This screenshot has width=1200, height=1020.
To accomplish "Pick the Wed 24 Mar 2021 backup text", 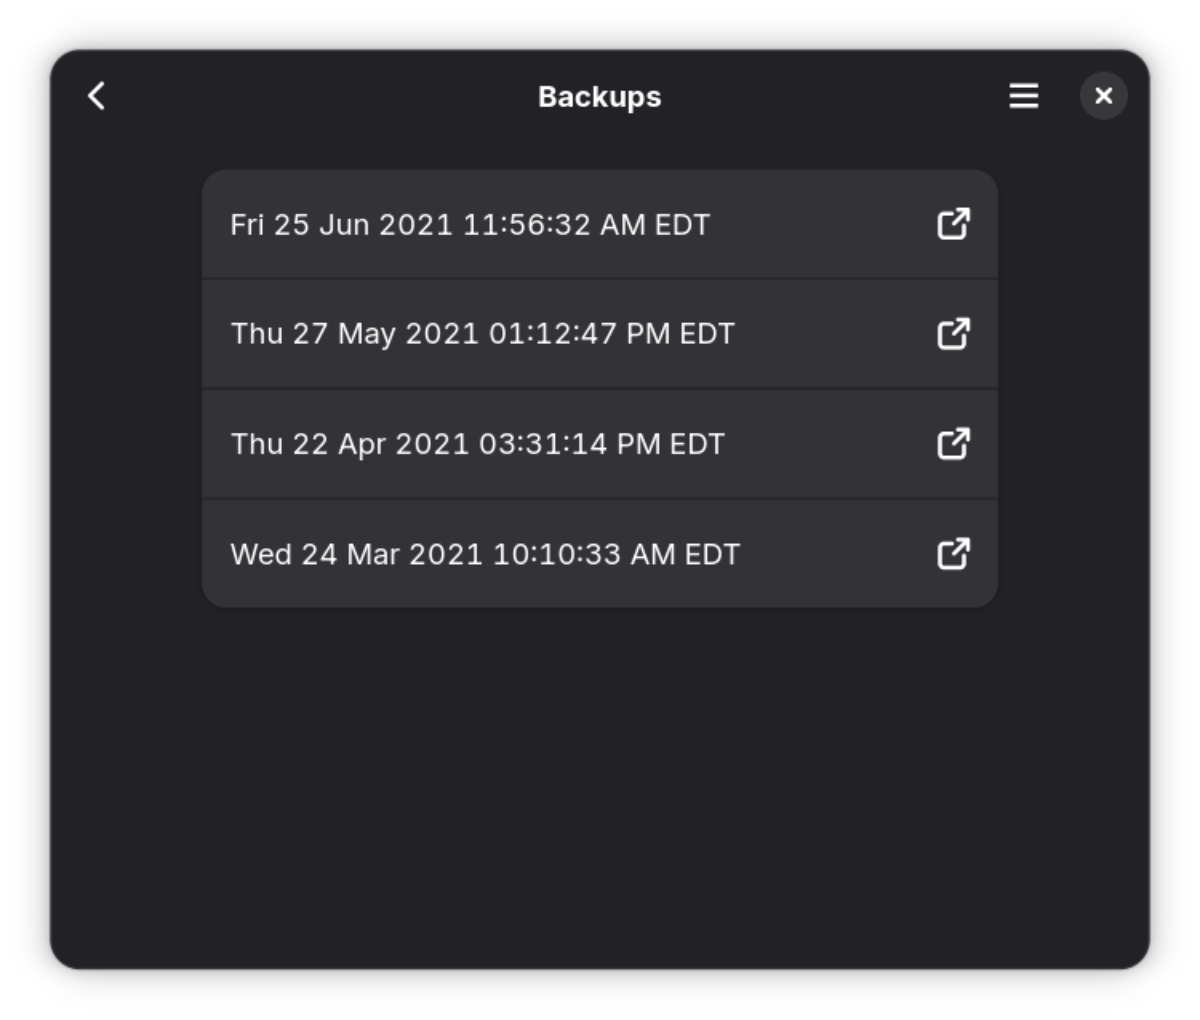I will pos(485,554).
